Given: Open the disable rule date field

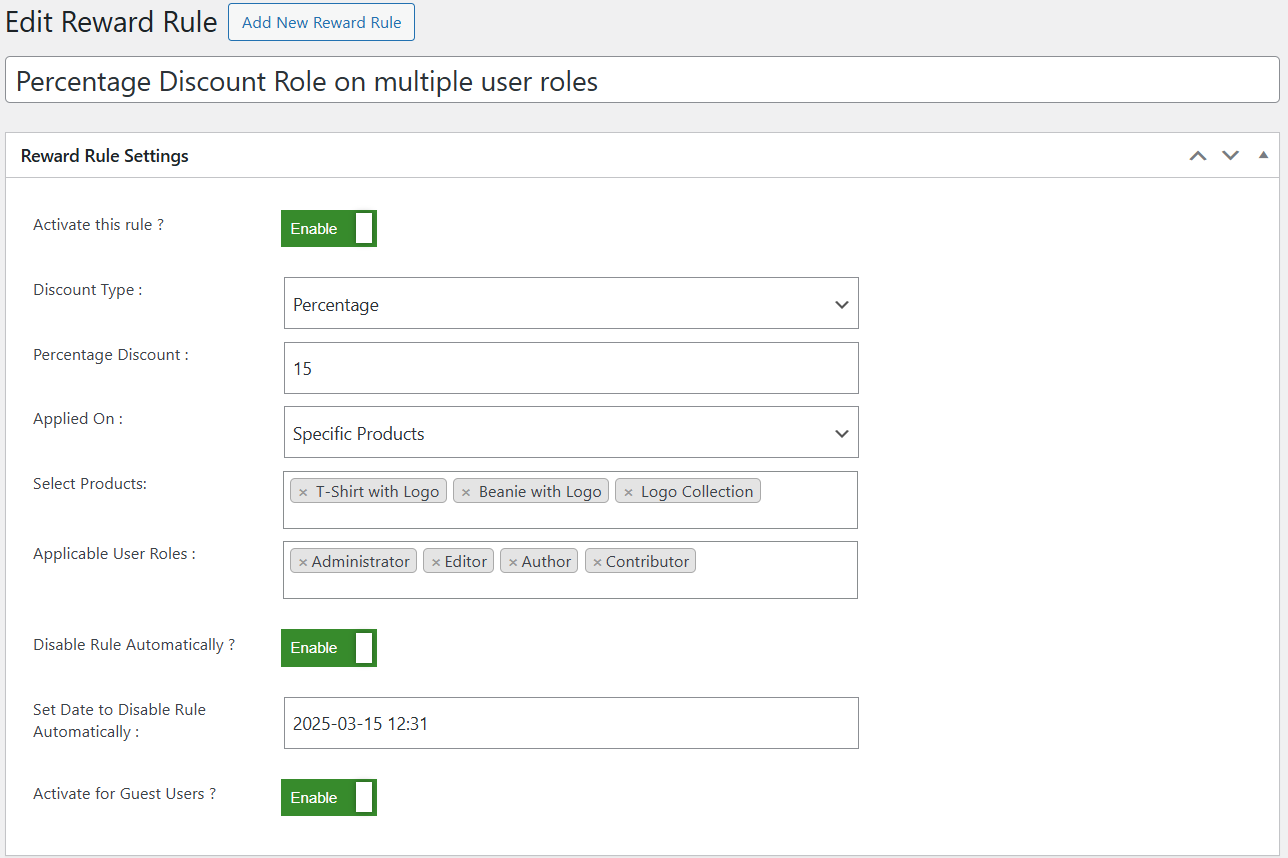Looking at the screenshot, I should [x=570, y=722].
